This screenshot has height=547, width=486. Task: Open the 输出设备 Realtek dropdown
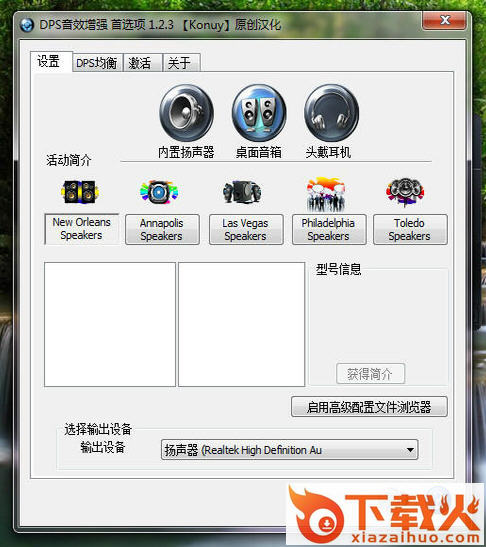coord(289,450)
